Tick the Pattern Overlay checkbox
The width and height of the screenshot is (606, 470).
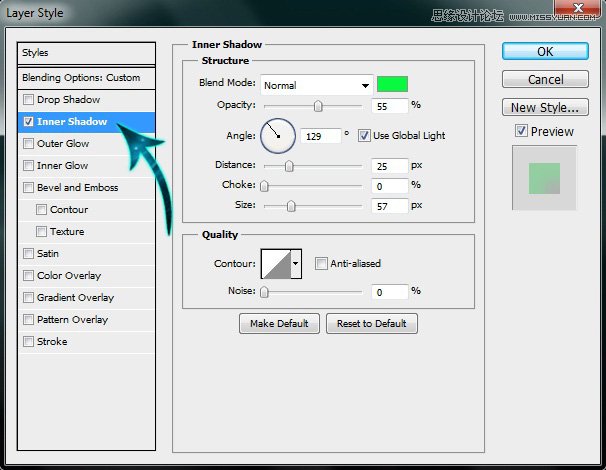[x=28, y=320]
